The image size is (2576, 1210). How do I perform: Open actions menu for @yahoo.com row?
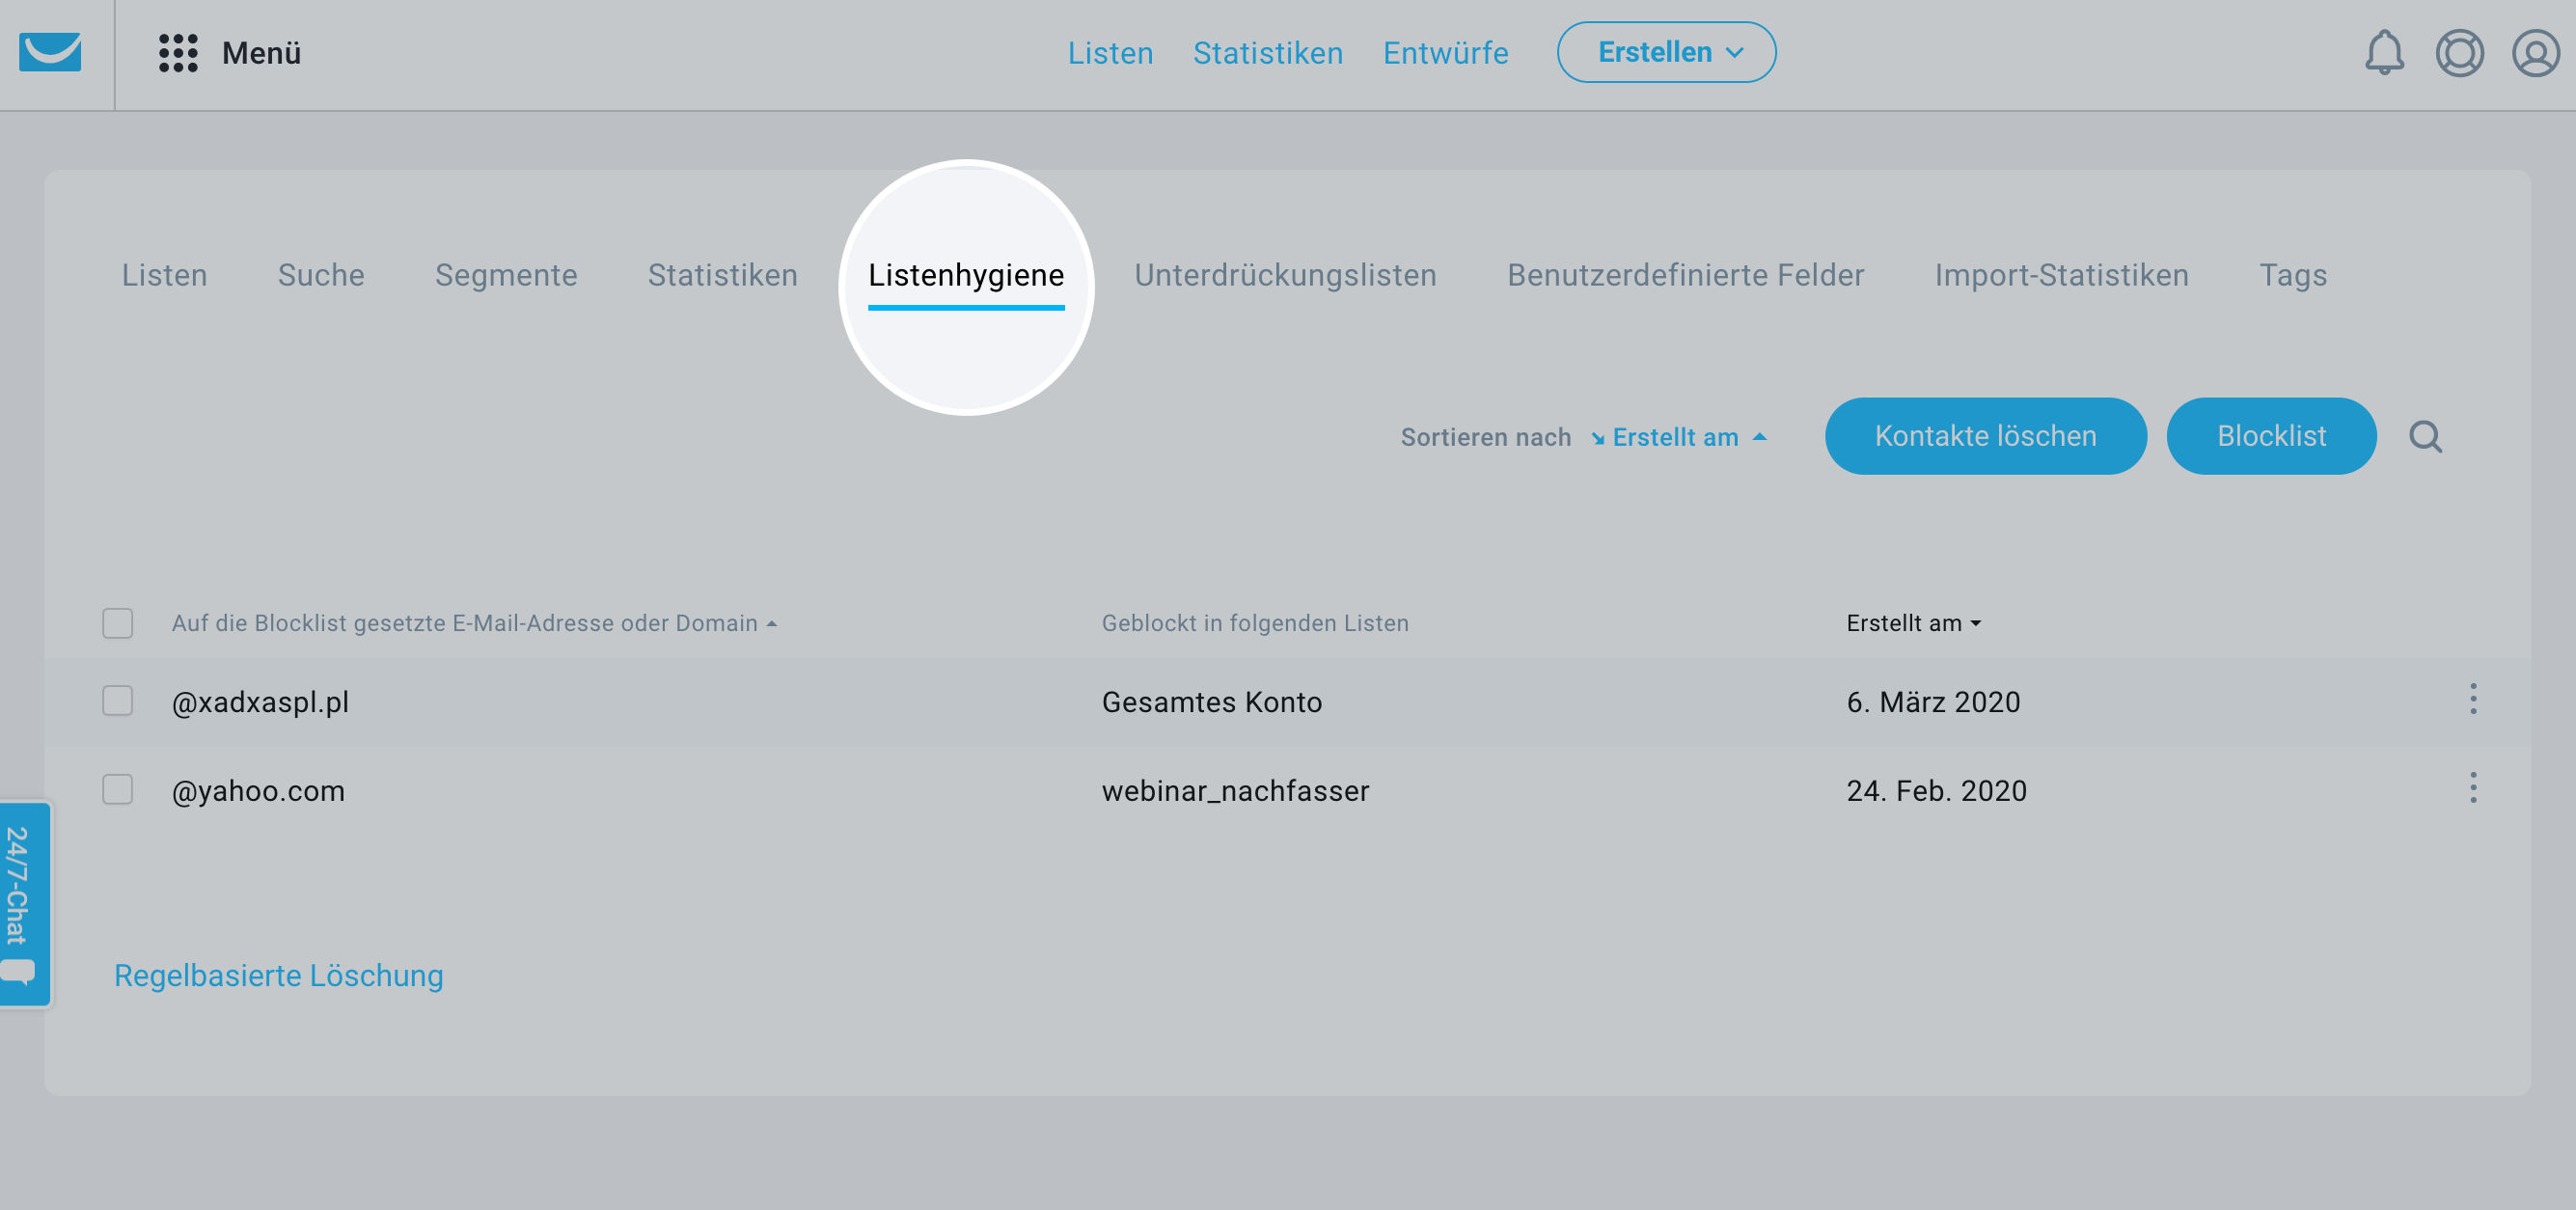(x=2473, y=789)
